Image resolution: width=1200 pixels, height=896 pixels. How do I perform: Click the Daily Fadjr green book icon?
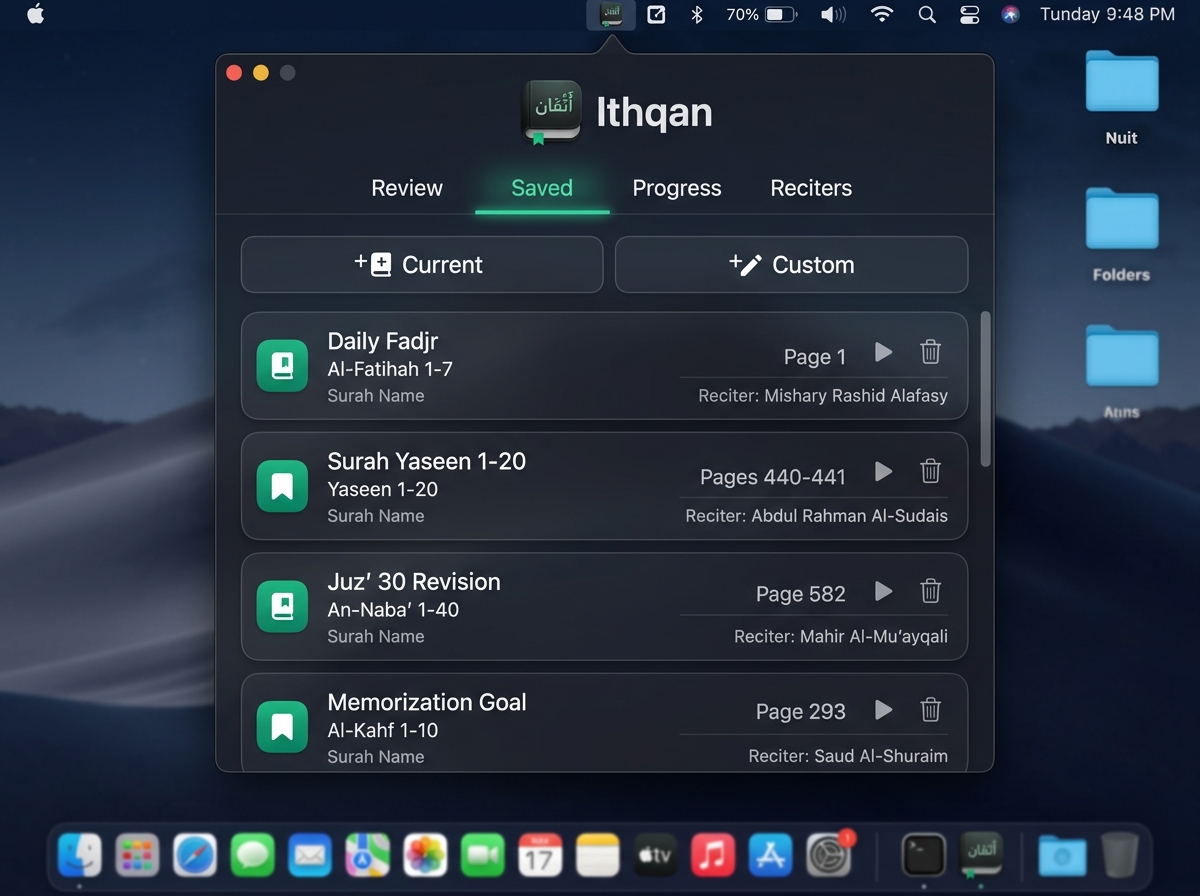(282, 366)
